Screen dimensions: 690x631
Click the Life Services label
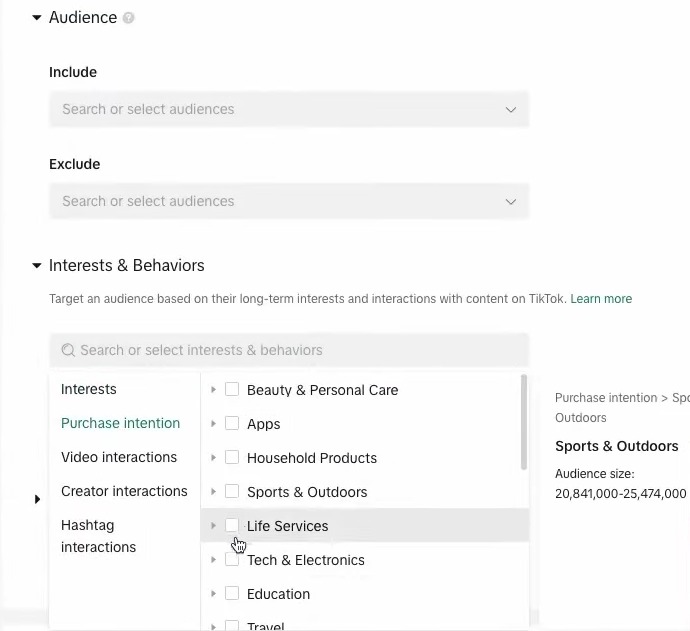287,526
